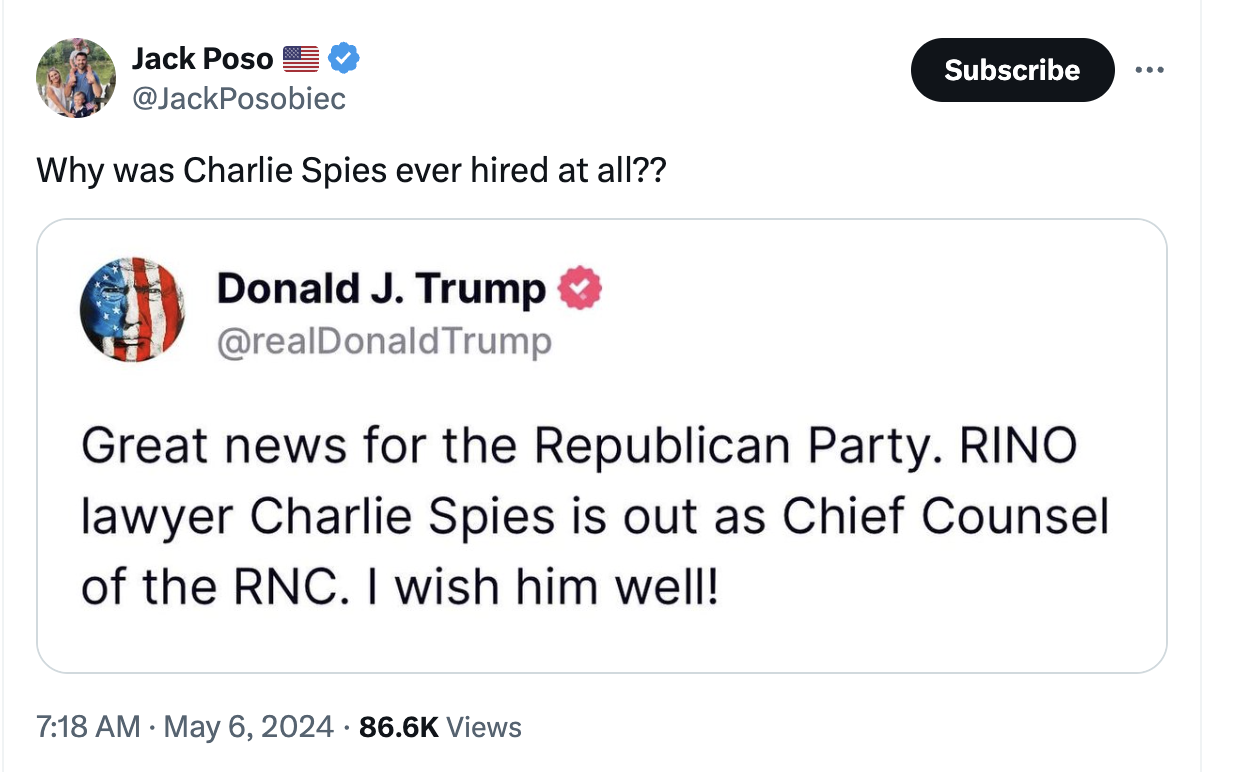This screenshot has height=772, width=1236.
Task: Click the 'Why was Charlie Spies ever hired' text
Action: [x=350, y=170]
